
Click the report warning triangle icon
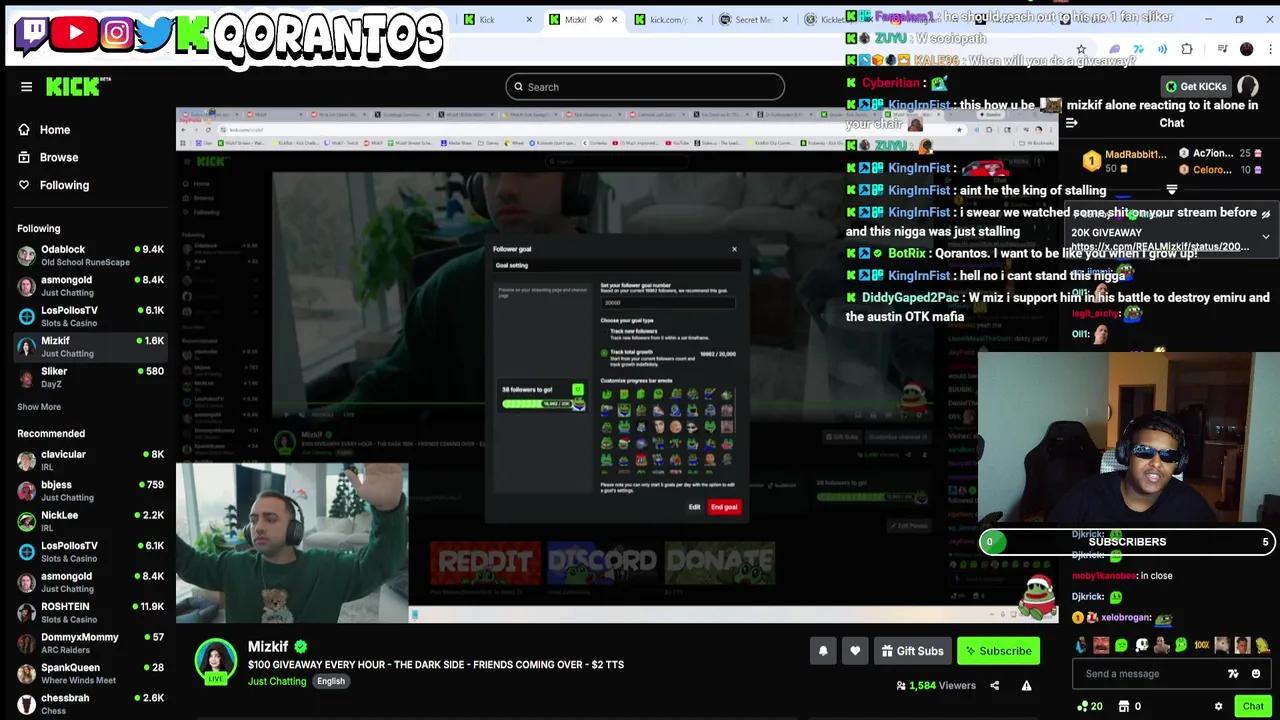[1026, 686]
